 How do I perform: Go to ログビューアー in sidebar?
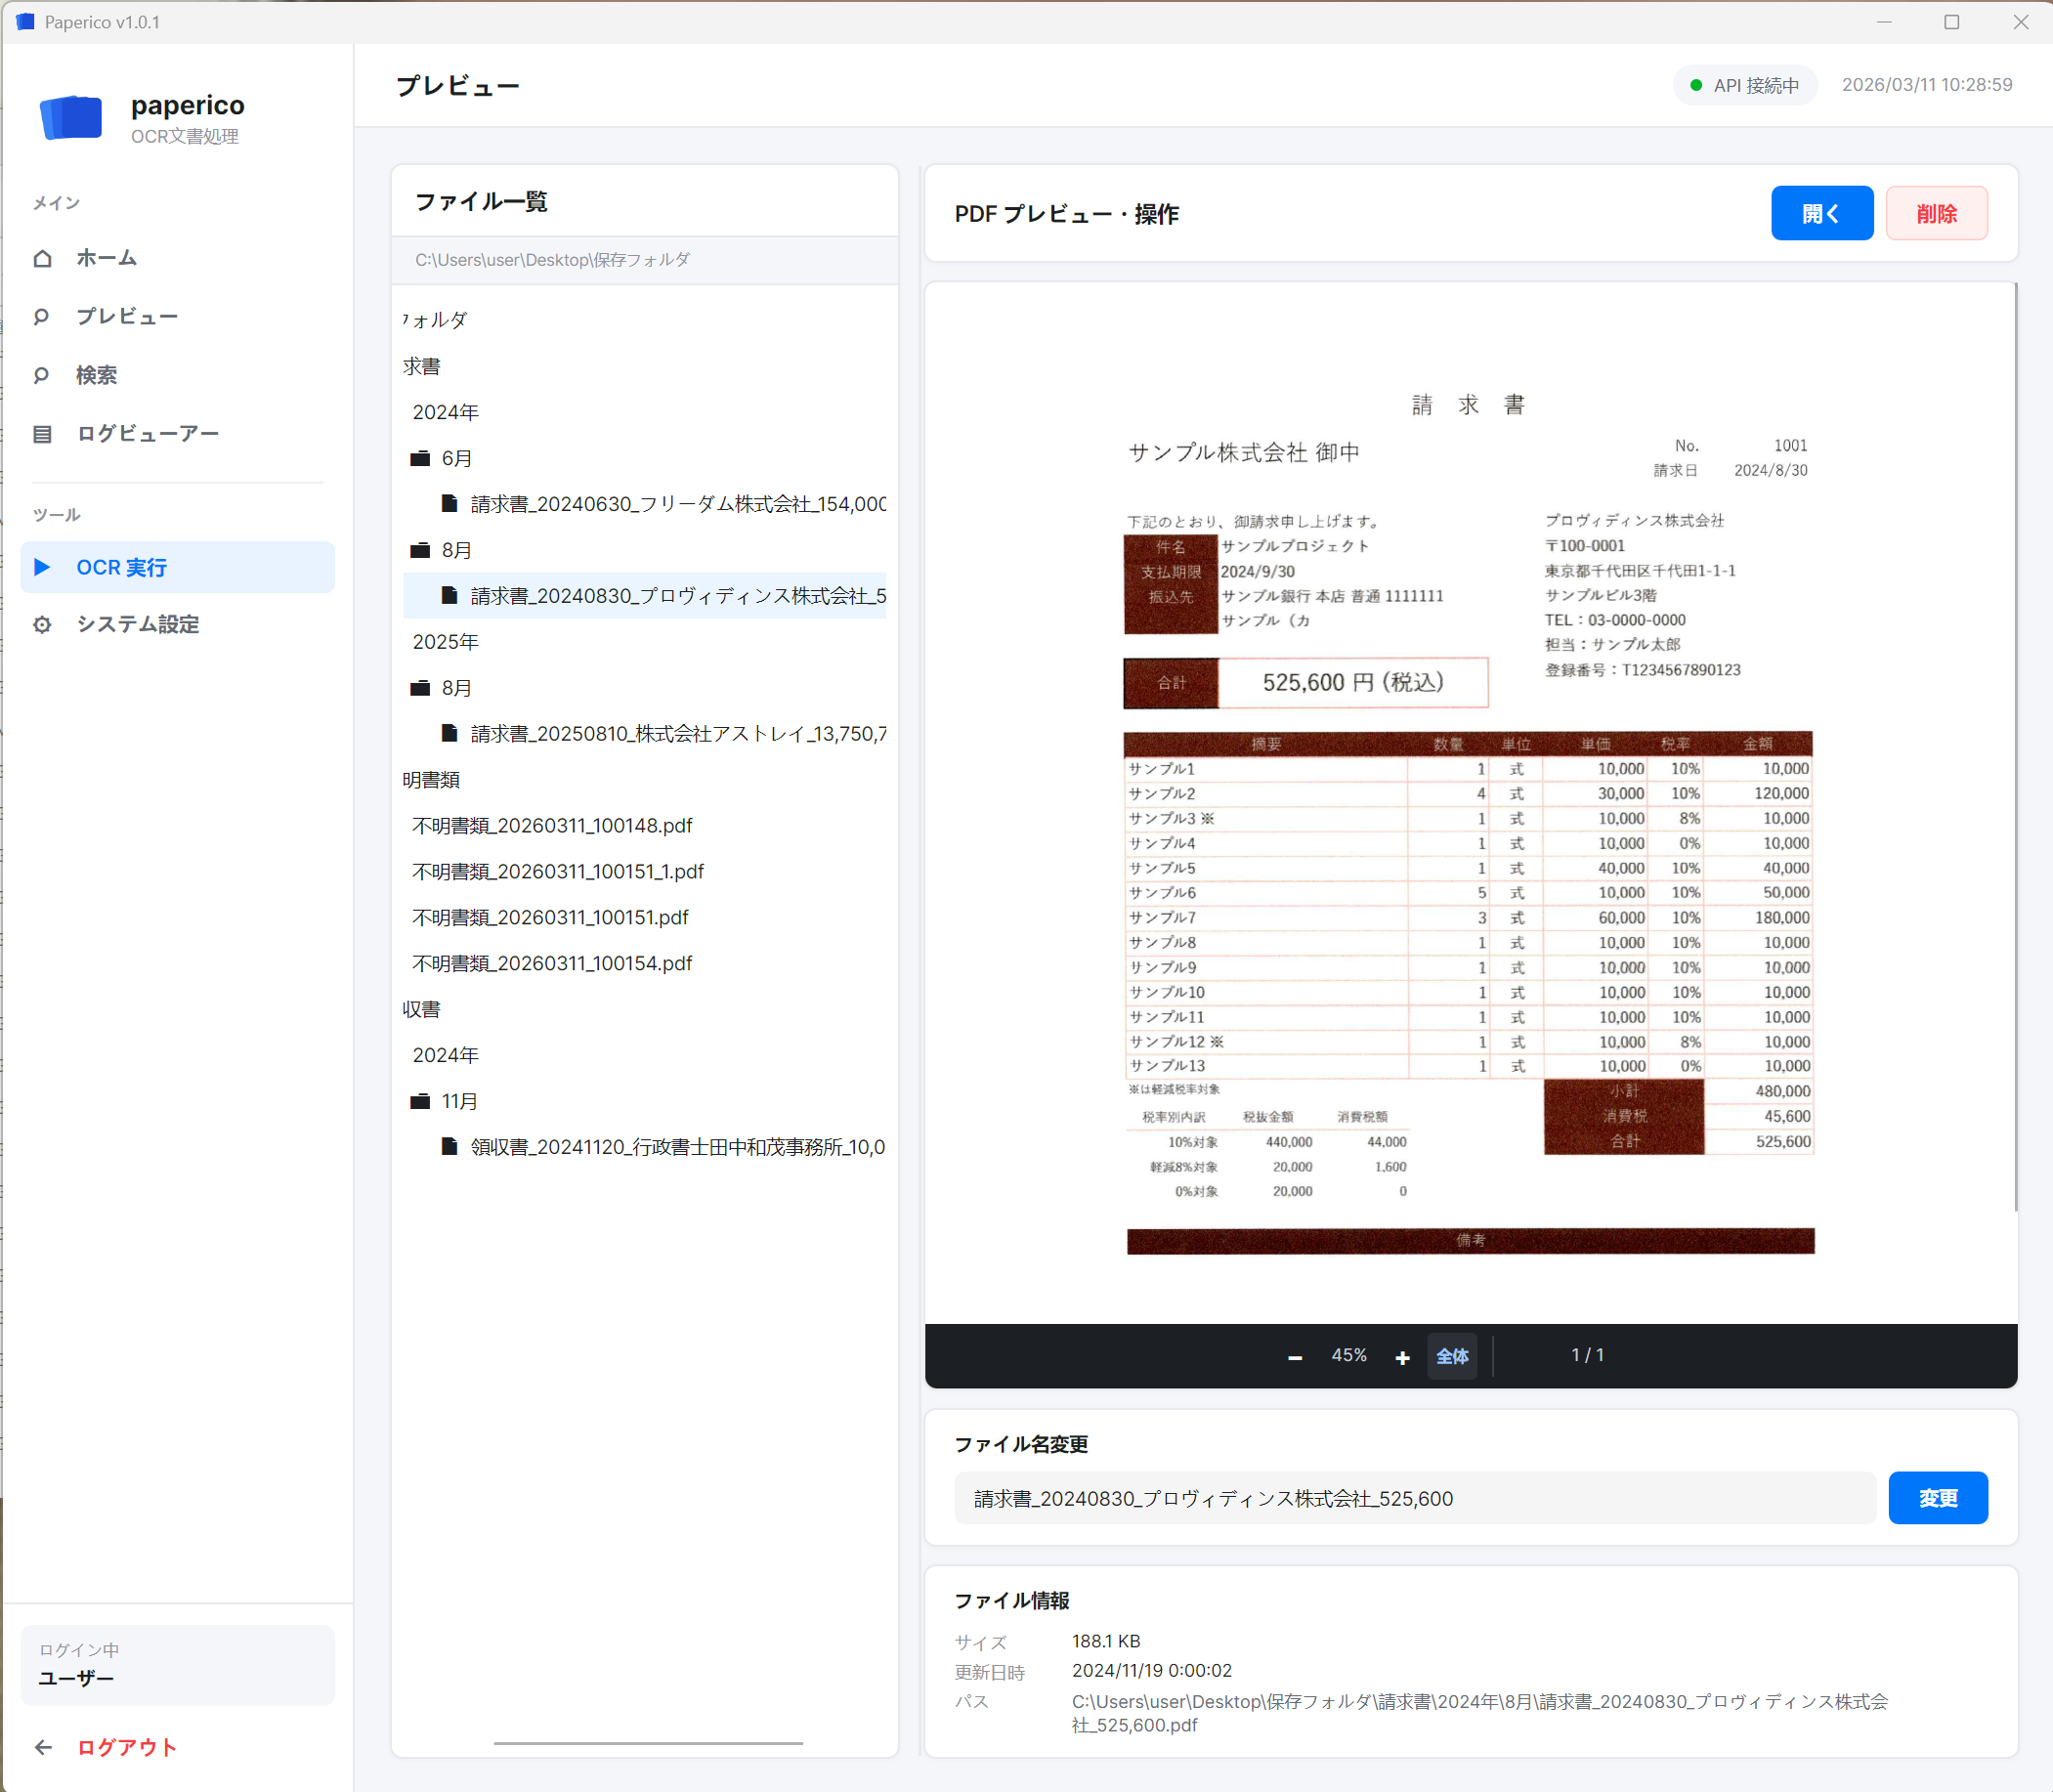pos(147,434)
